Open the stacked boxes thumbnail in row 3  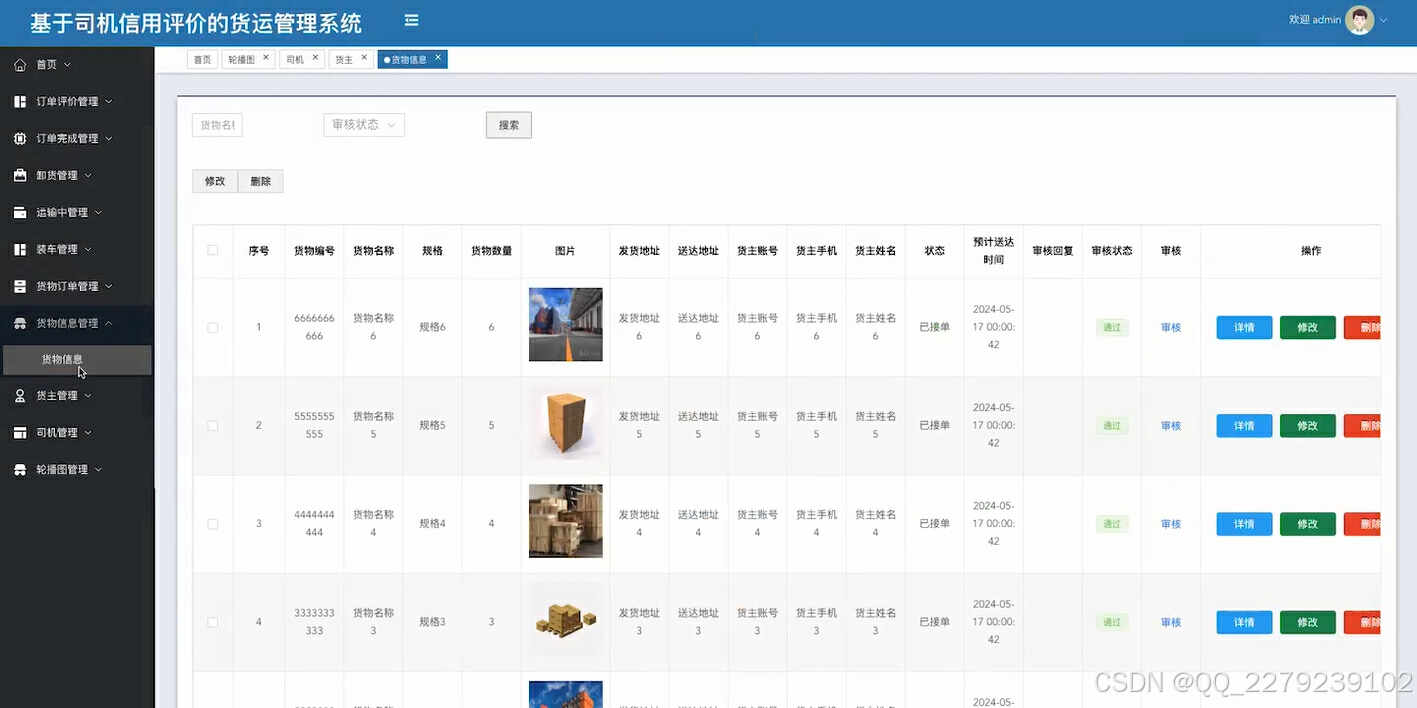565,521
